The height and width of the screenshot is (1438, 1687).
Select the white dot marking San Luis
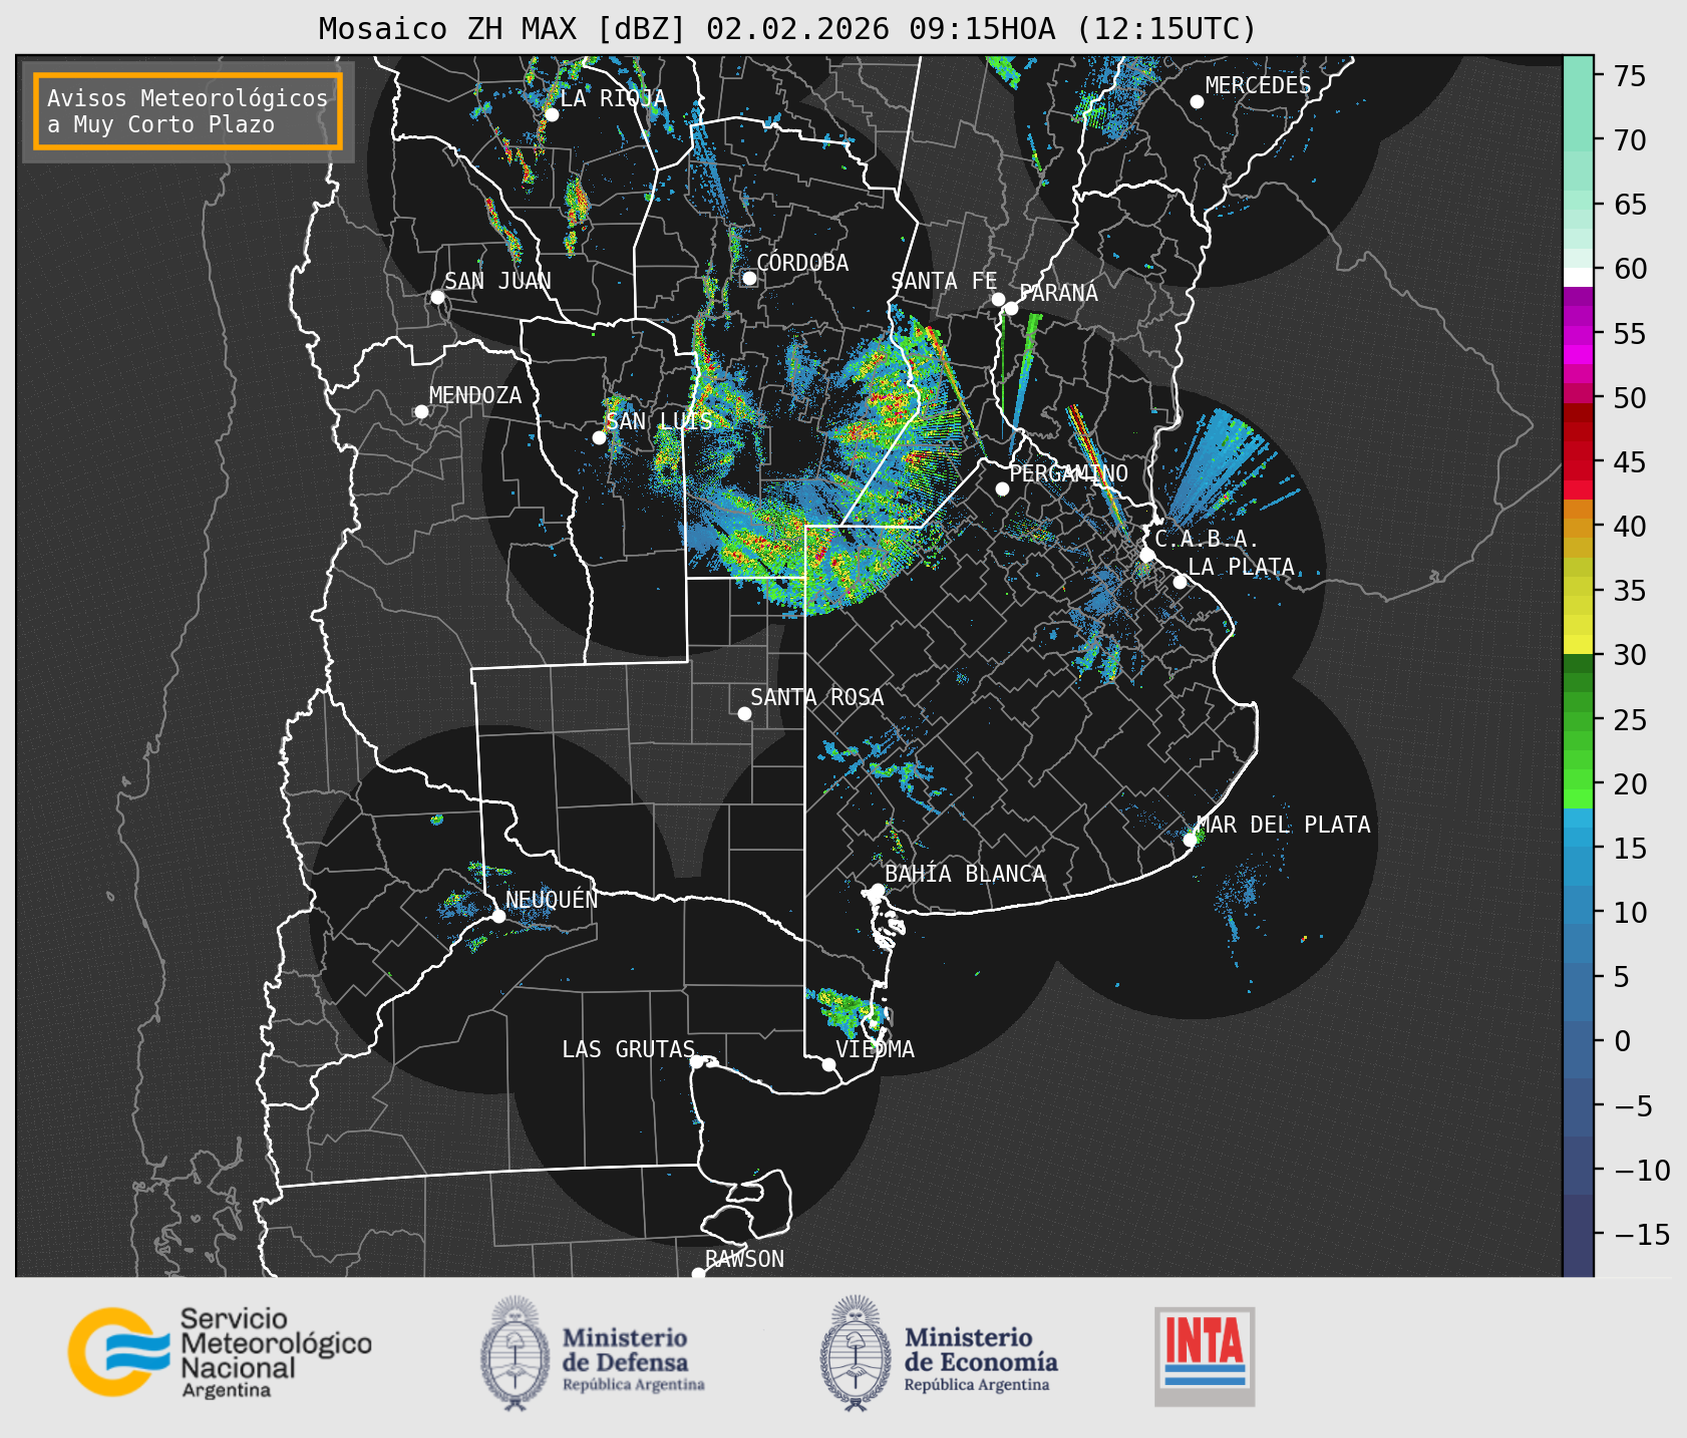(599, 438)
